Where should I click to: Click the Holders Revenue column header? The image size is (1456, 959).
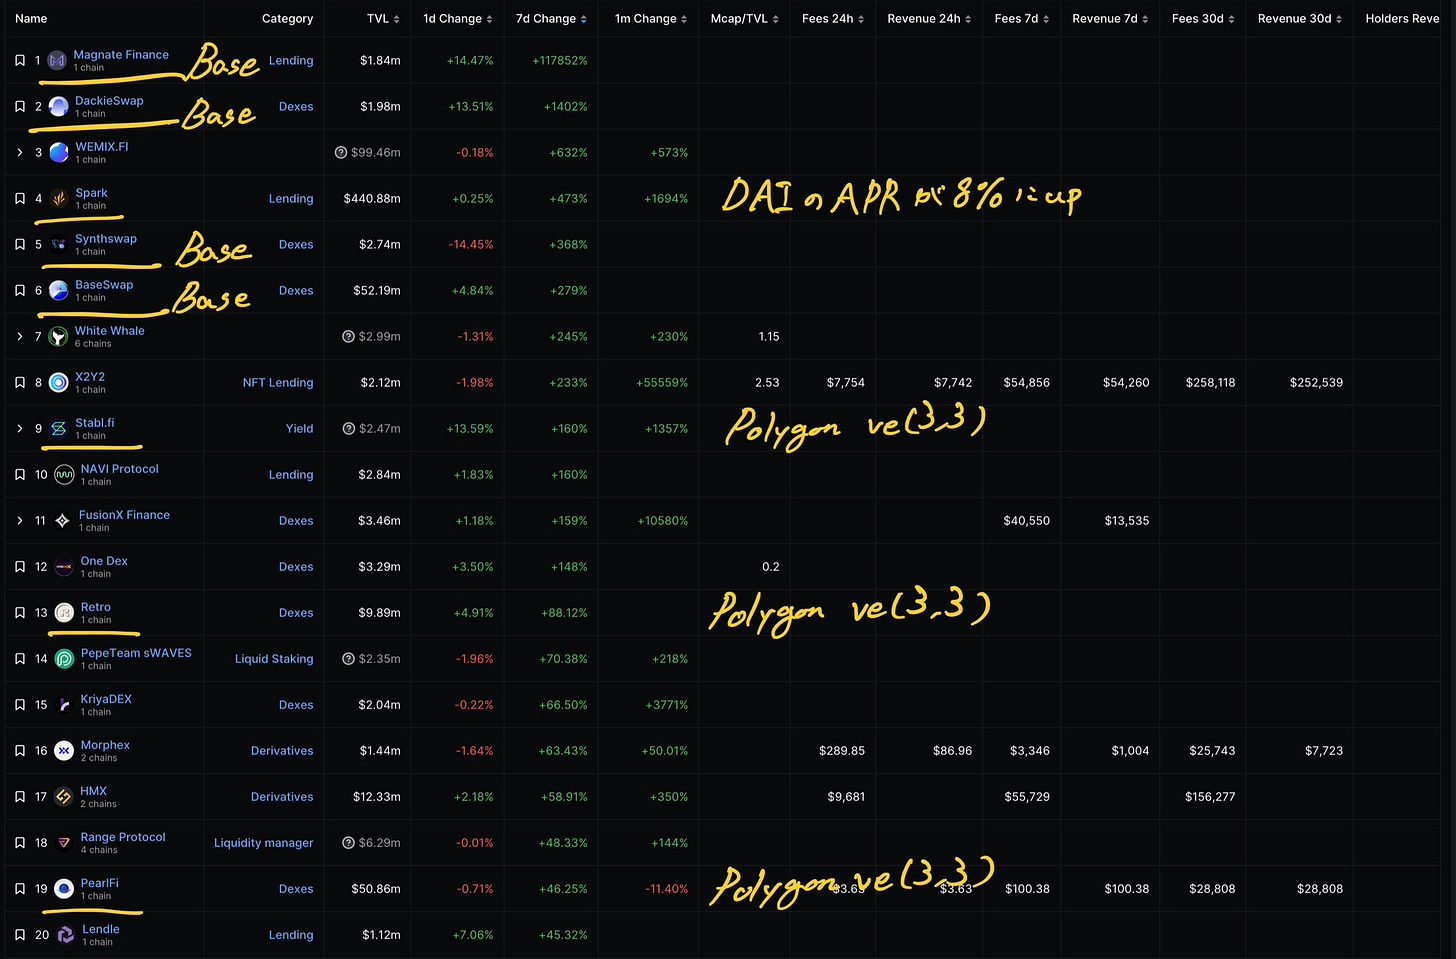[x=1402, y=19]
